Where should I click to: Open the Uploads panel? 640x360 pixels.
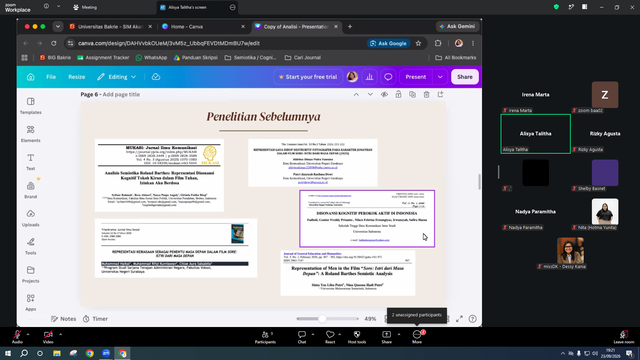(x=31, y=218)
